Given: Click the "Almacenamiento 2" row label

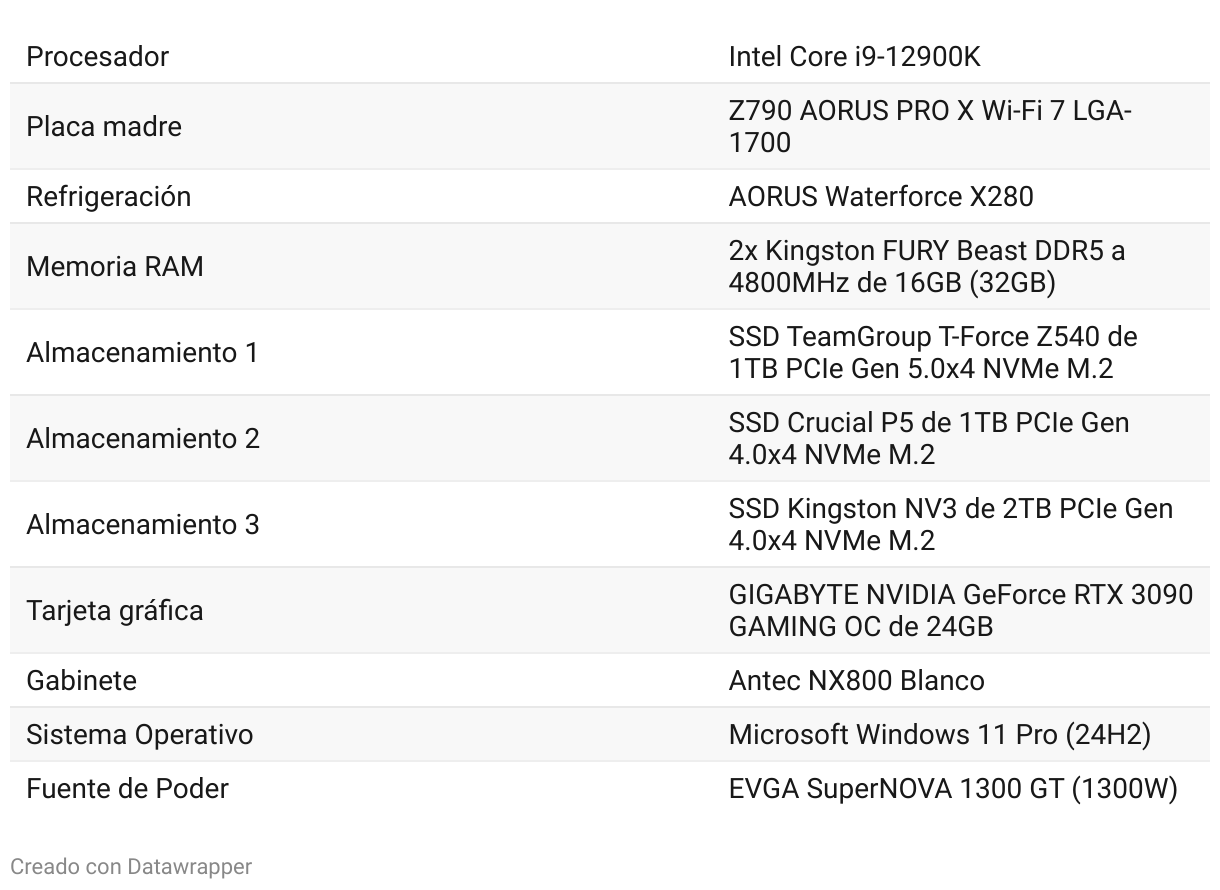Looking at the screenshot, I should click(142, 439).
